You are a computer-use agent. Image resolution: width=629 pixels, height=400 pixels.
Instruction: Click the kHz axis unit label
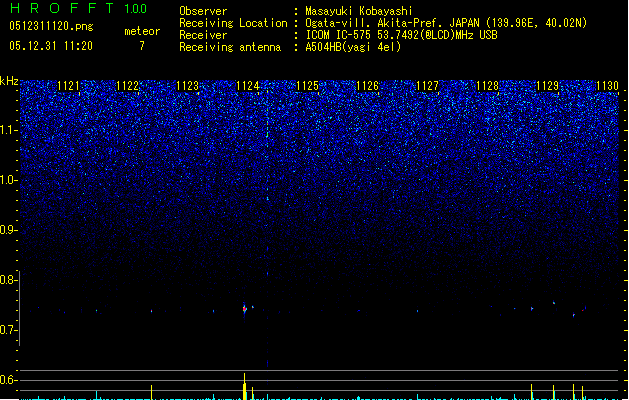click(x=9, y=81)
